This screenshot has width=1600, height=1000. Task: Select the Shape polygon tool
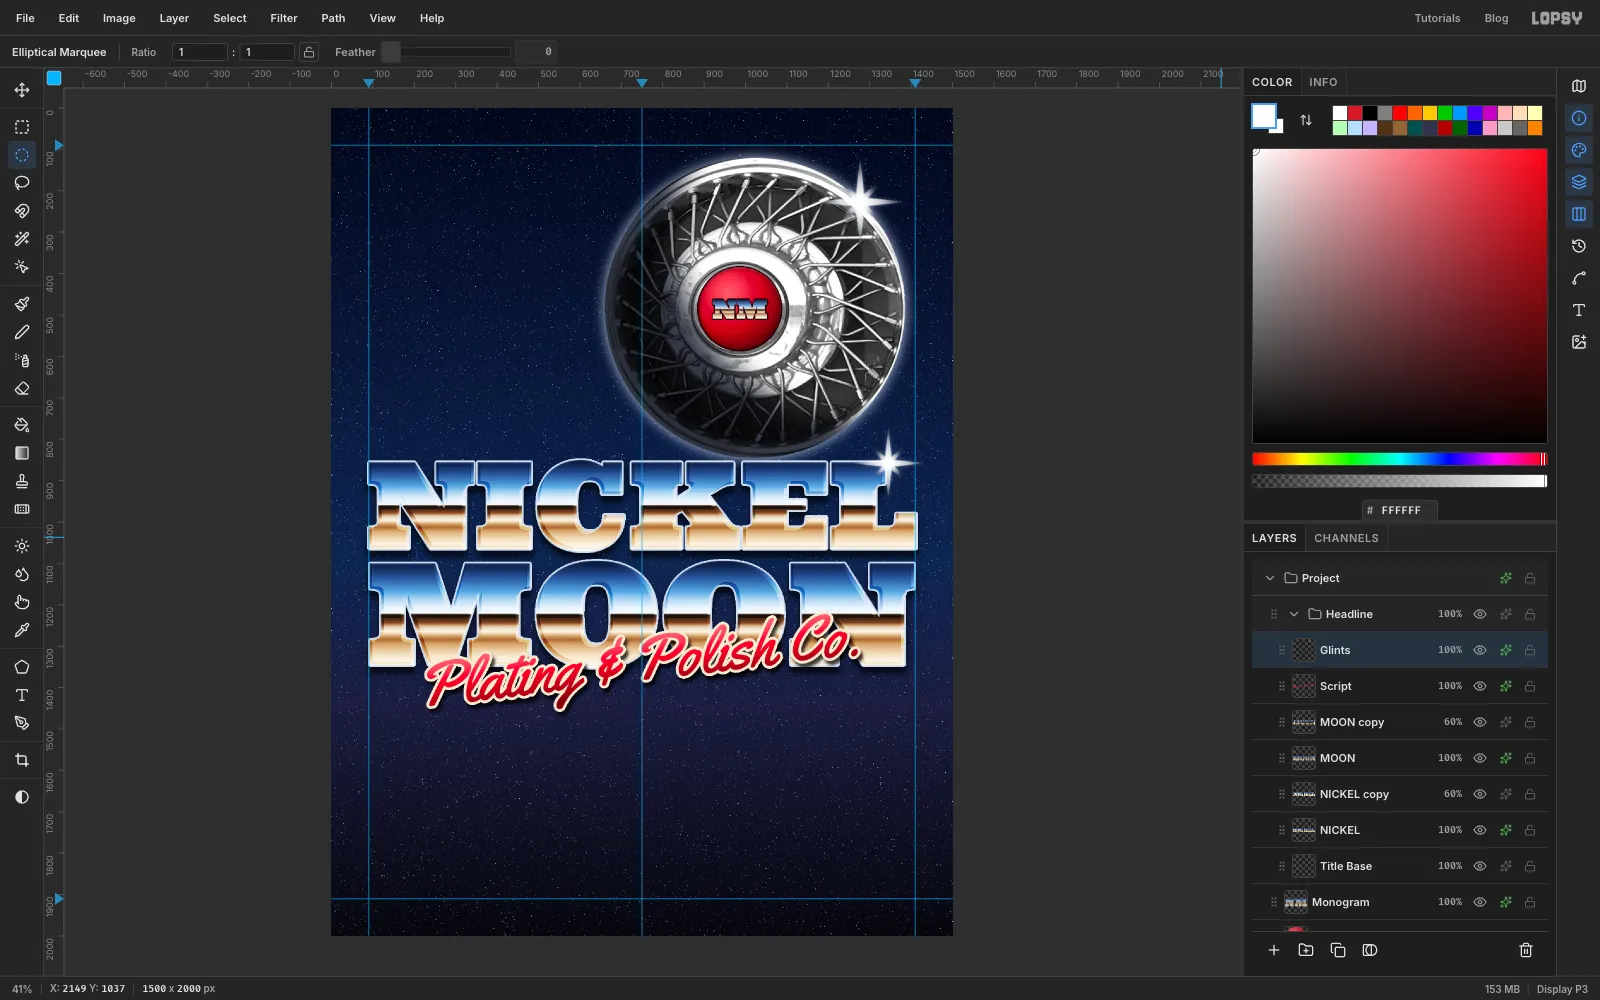pos(22,667)
